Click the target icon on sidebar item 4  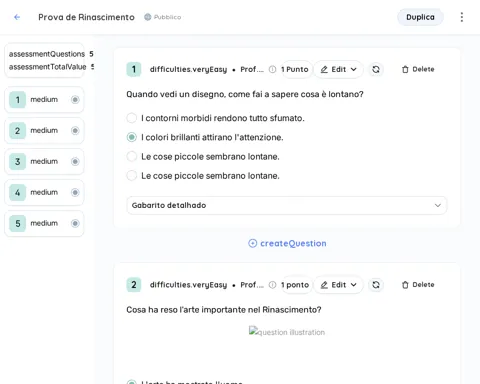(x=75, y=192)
